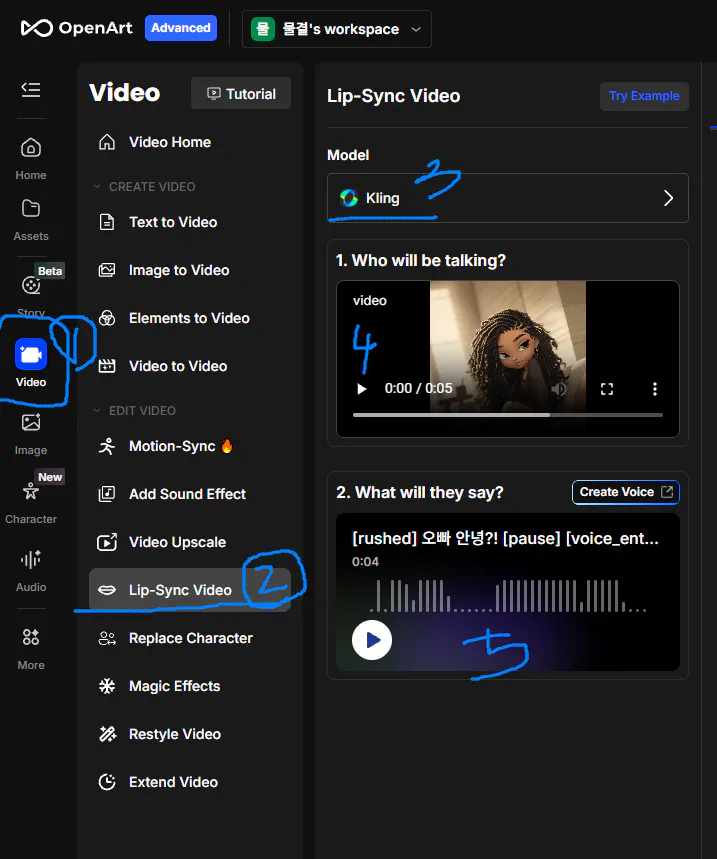717x859 pixels.
Task: Open Text to Video
Action: [x=190, y=222]
